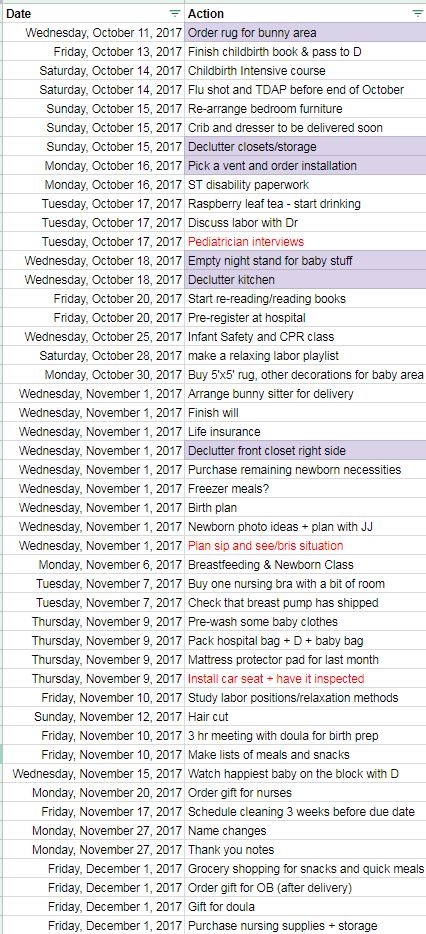Screen dimensions: 426x934
Task: Click the 'Thank you notes' cell
Action: pyautogui.click(x=305, y=850)
